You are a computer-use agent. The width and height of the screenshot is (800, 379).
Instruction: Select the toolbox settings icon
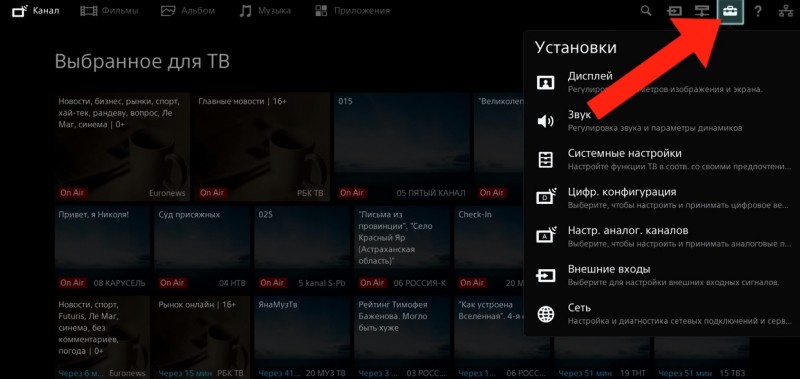coord(730,11)
